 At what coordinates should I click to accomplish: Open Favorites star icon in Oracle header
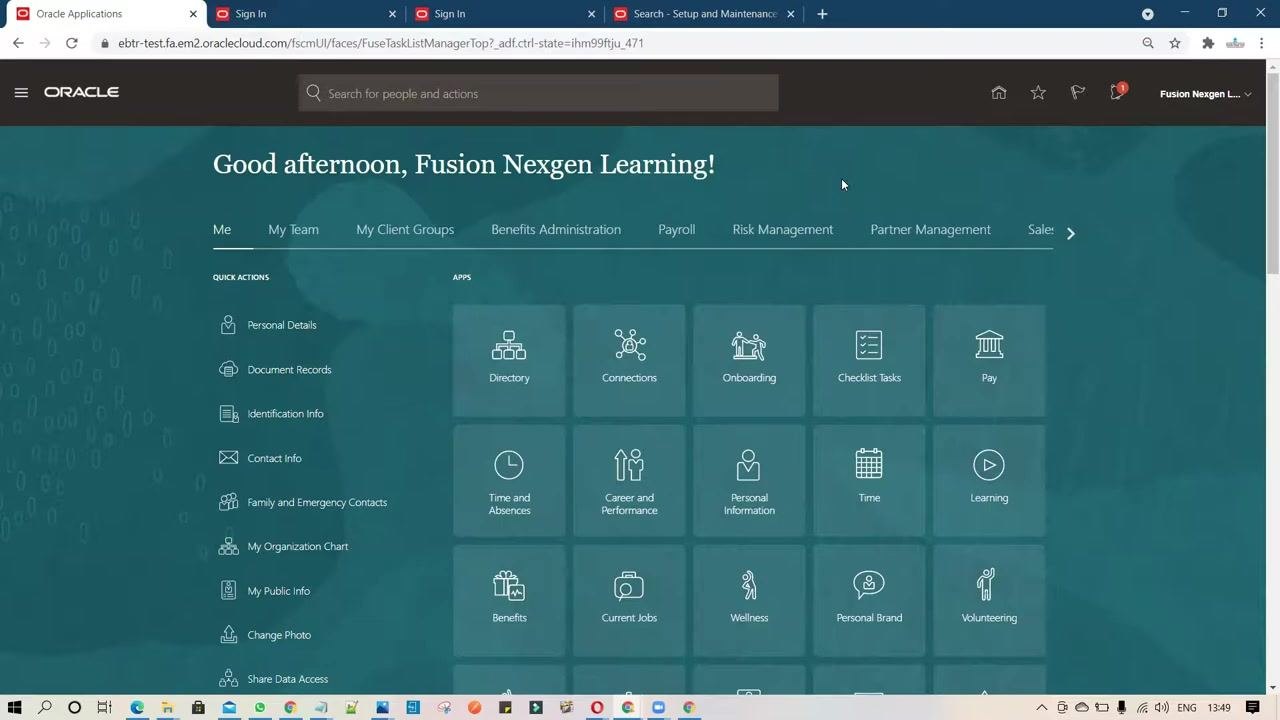tap(1038, 93)
